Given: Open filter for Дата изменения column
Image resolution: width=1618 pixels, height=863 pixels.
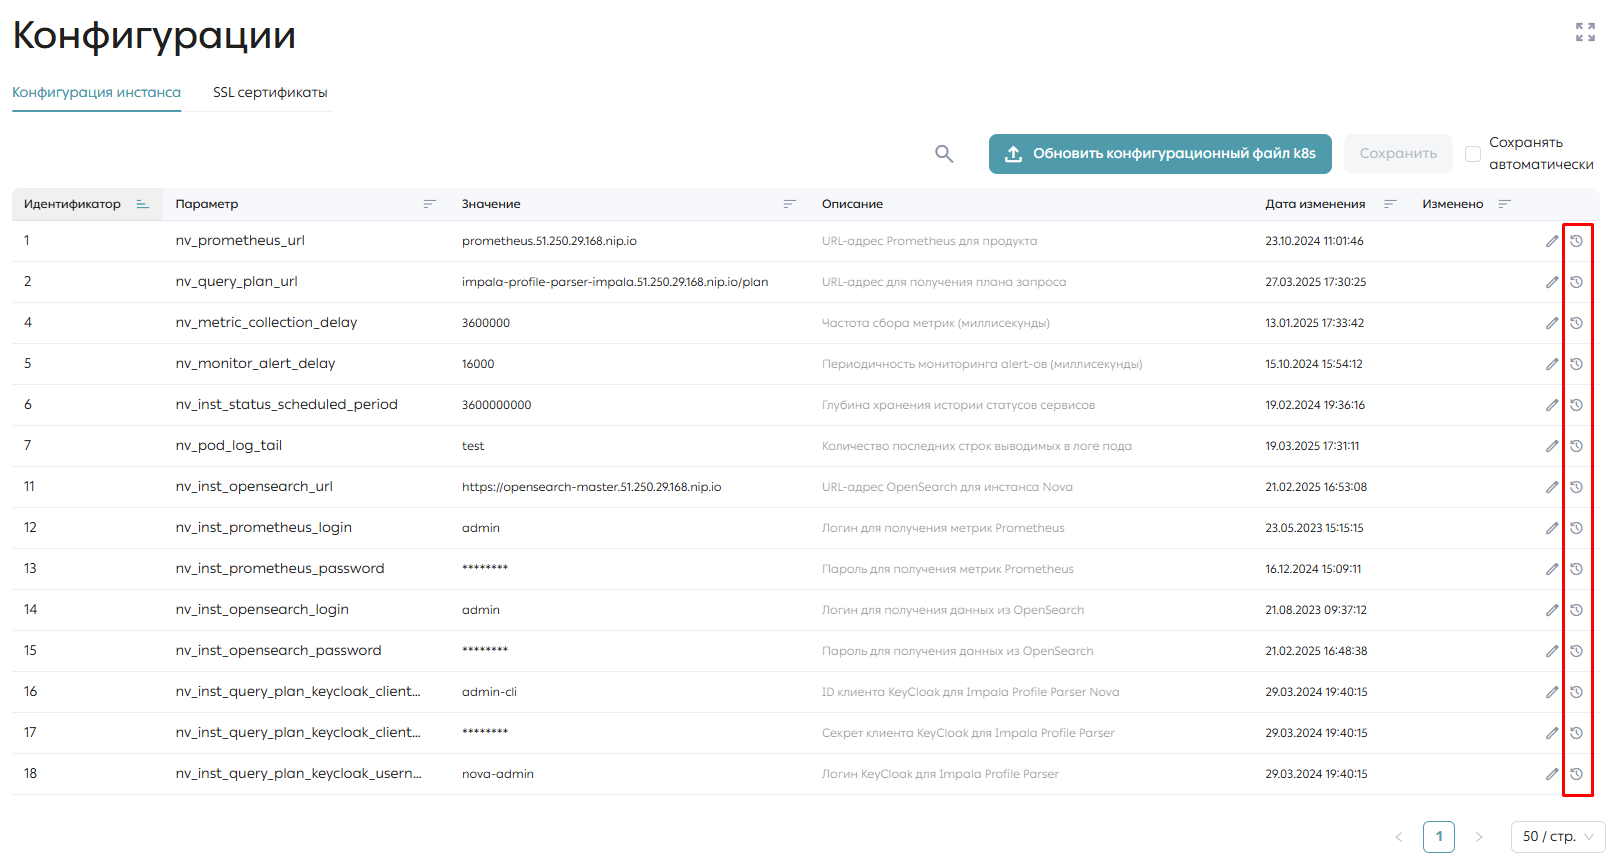Looking at the screenshot, I should point(1390,204).
